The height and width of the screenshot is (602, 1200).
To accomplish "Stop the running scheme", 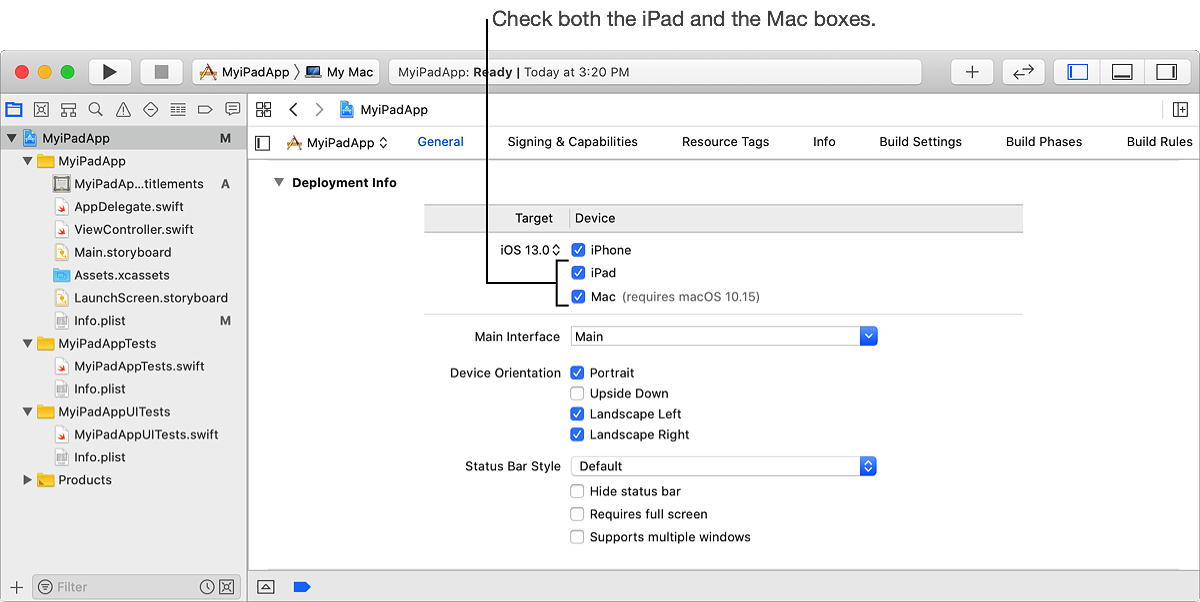I will [161, 72].
